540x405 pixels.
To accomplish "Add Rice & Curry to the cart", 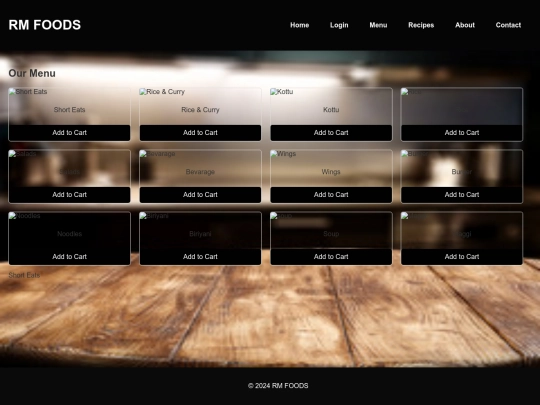I will tap(200, 133).
